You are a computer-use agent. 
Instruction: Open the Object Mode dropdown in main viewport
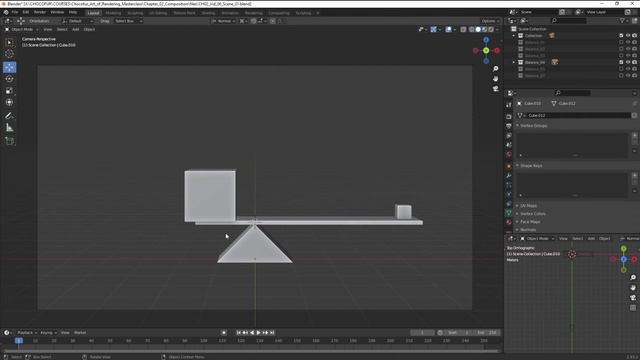(22, 29)
